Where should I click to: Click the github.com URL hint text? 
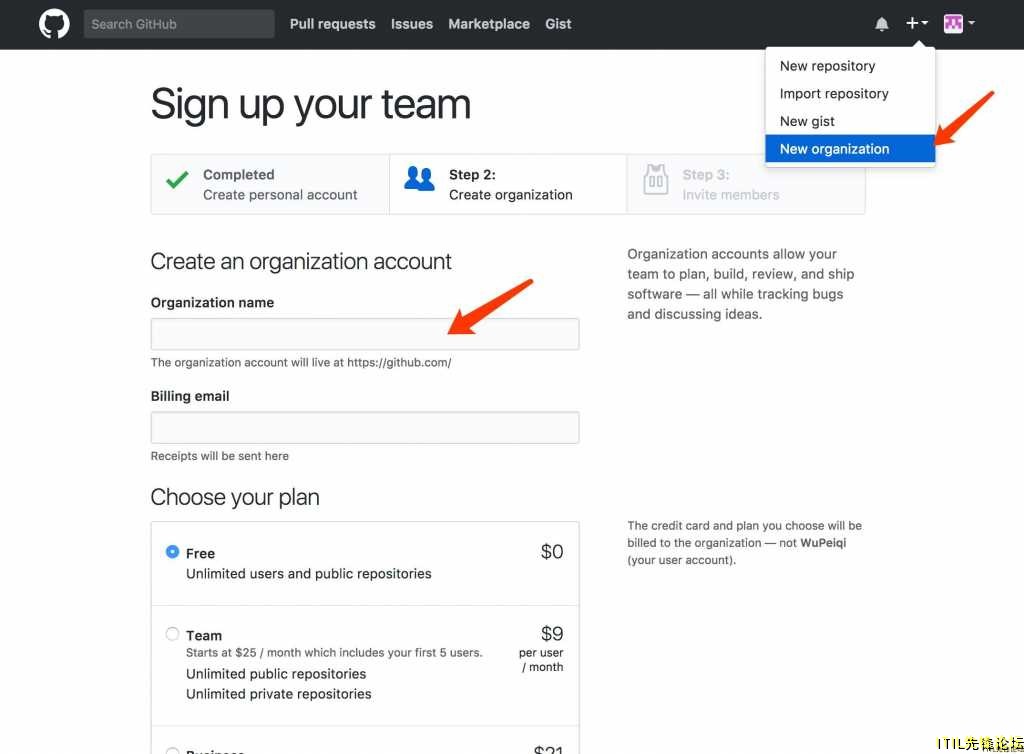(x=301, y=362)
